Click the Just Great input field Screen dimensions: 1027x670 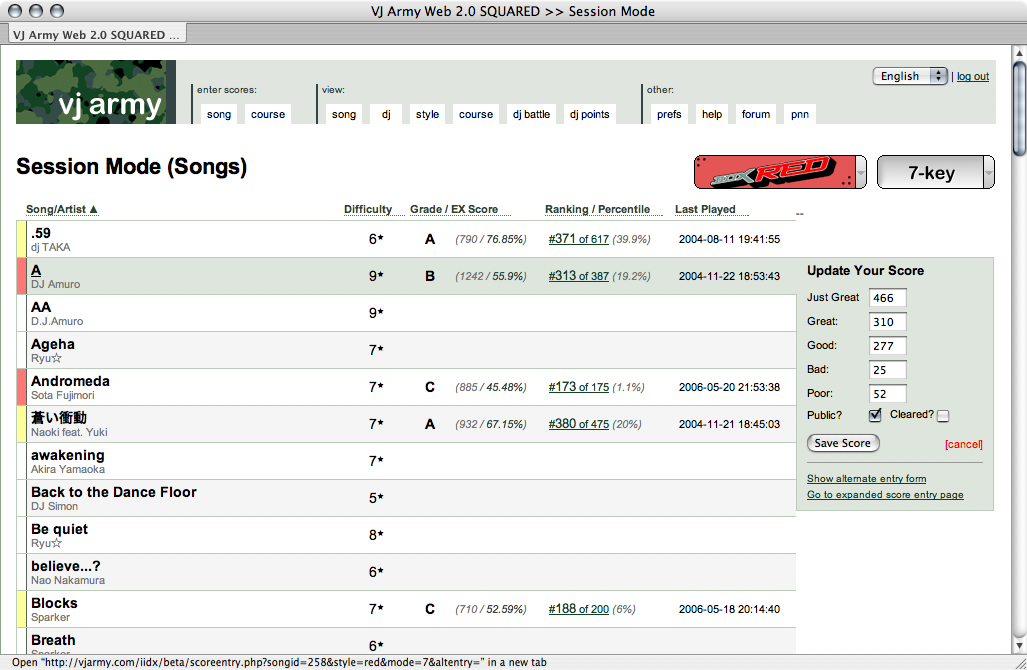(887, 298)
